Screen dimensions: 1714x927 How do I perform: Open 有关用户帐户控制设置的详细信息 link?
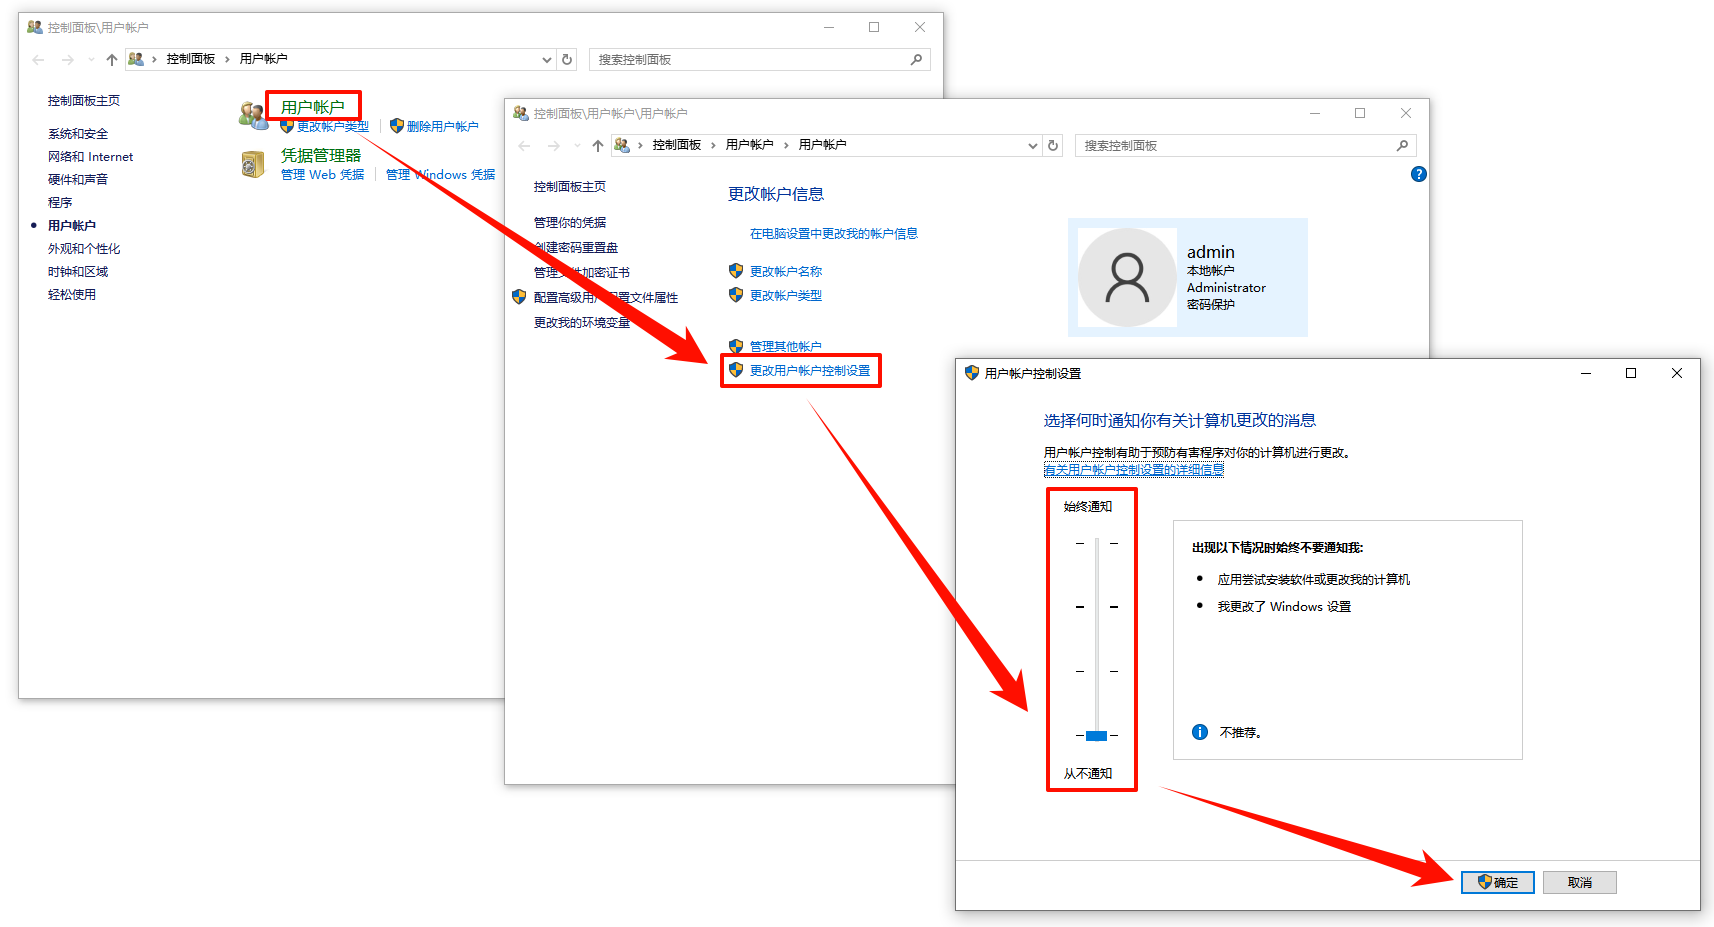(1133, 470)
